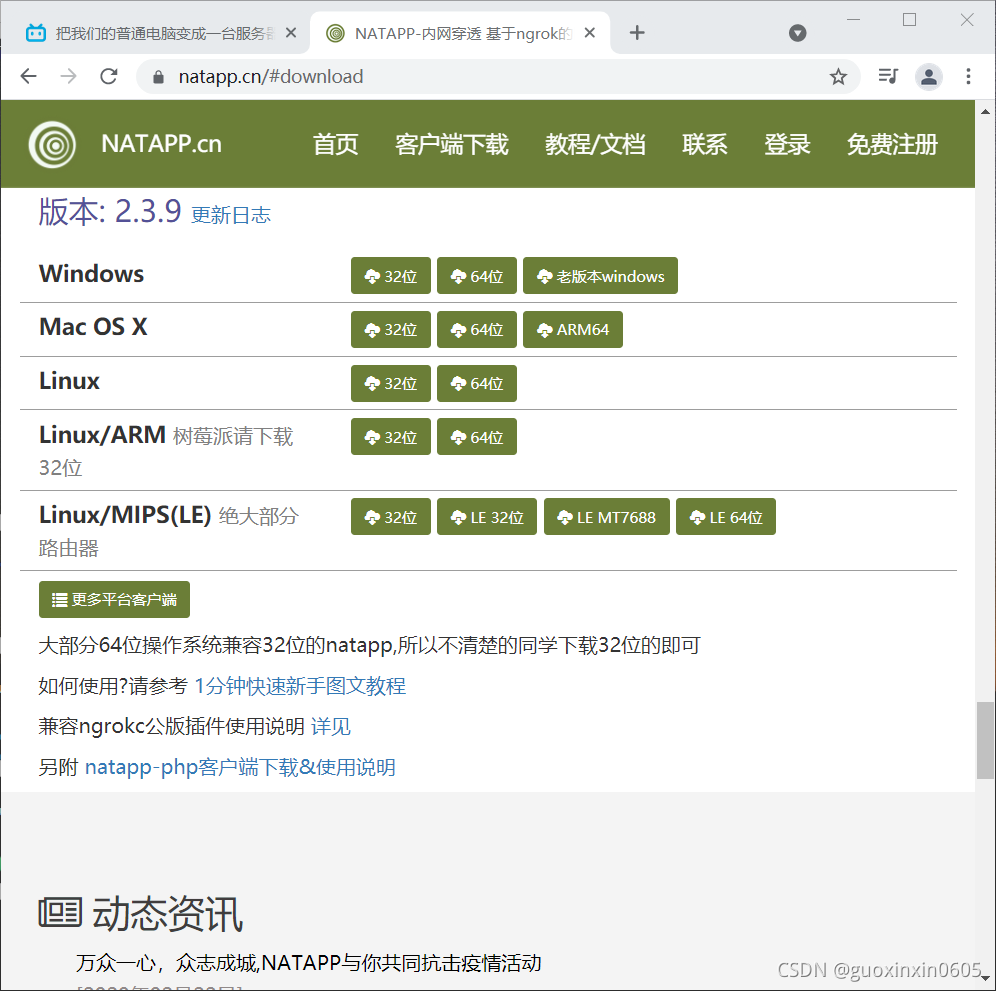
Task: Close the first tab about 普通电脑变成服务器
Action: [x=291, y=32]
